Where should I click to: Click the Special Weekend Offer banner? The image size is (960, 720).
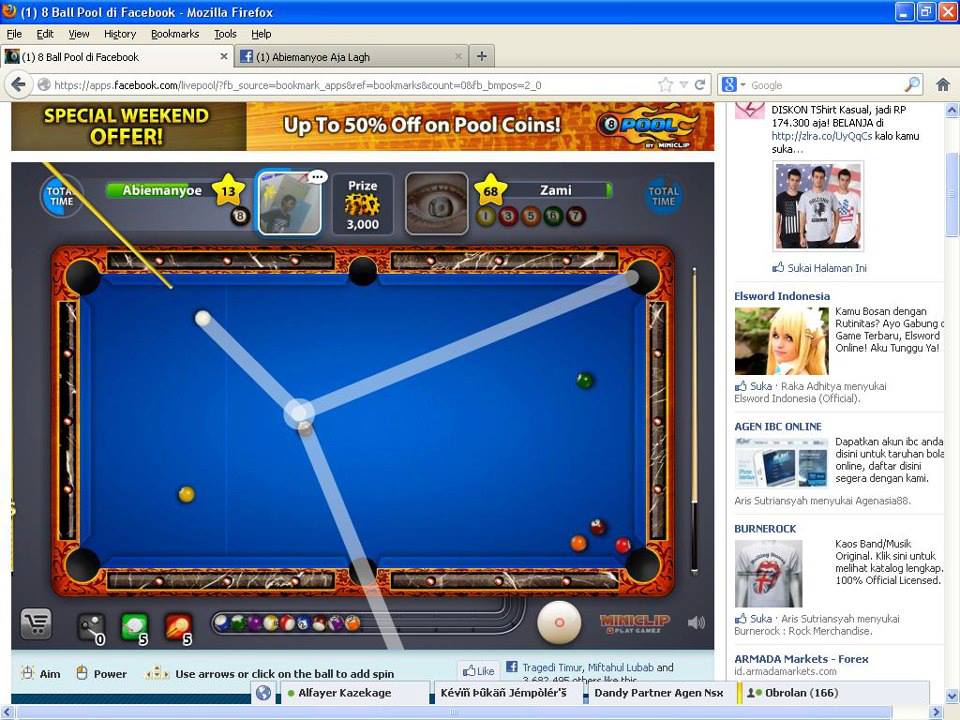[362, 127]
